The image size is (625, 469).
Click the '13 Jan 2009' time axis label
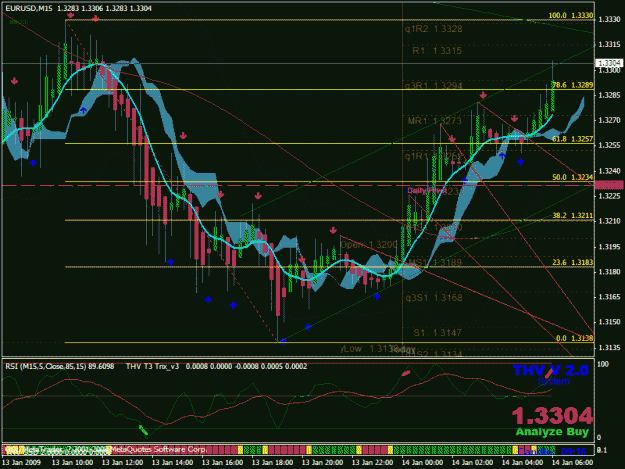point(21,463)
